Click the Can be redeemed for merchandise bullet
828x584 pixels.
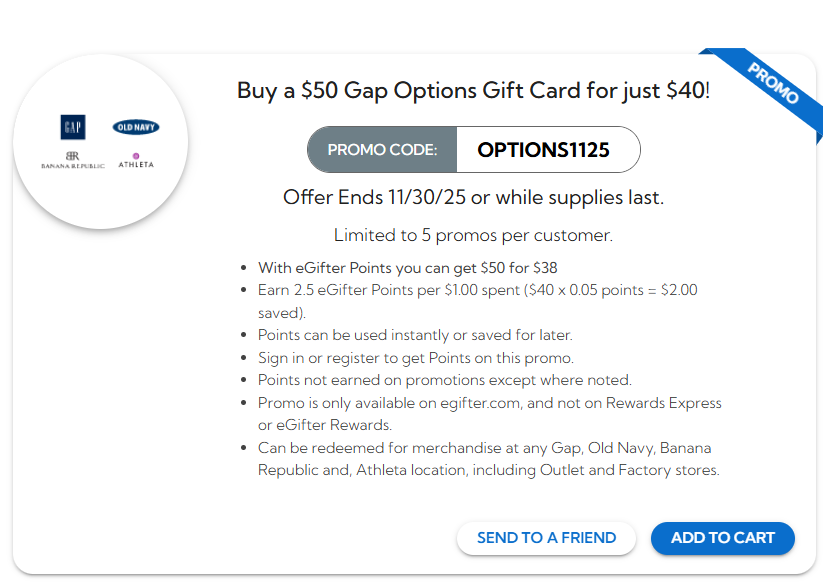[485, 448]
